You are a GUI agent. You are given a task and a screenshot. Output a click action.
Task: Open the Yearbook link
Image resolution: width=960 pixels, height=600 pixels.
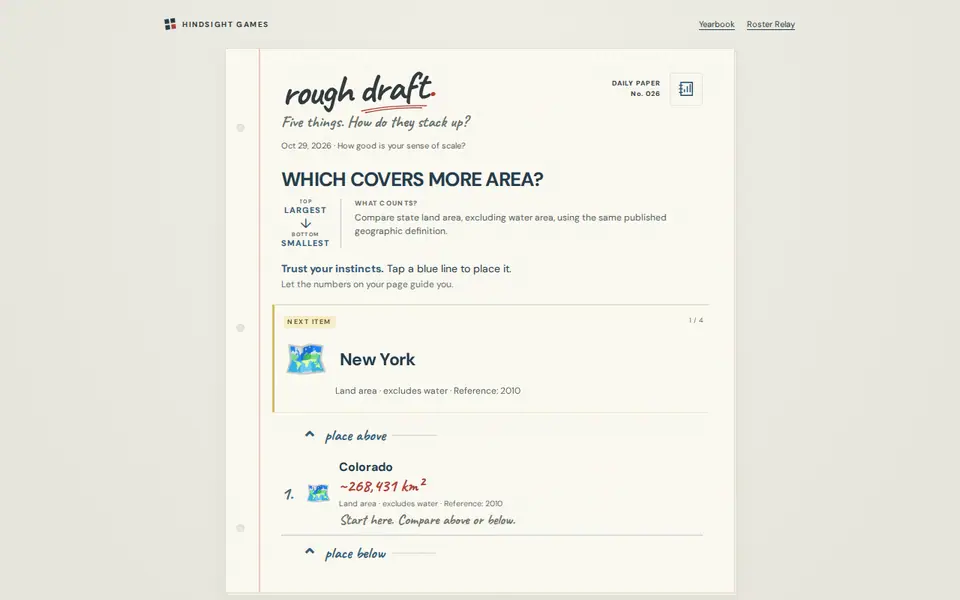[716, 24]
